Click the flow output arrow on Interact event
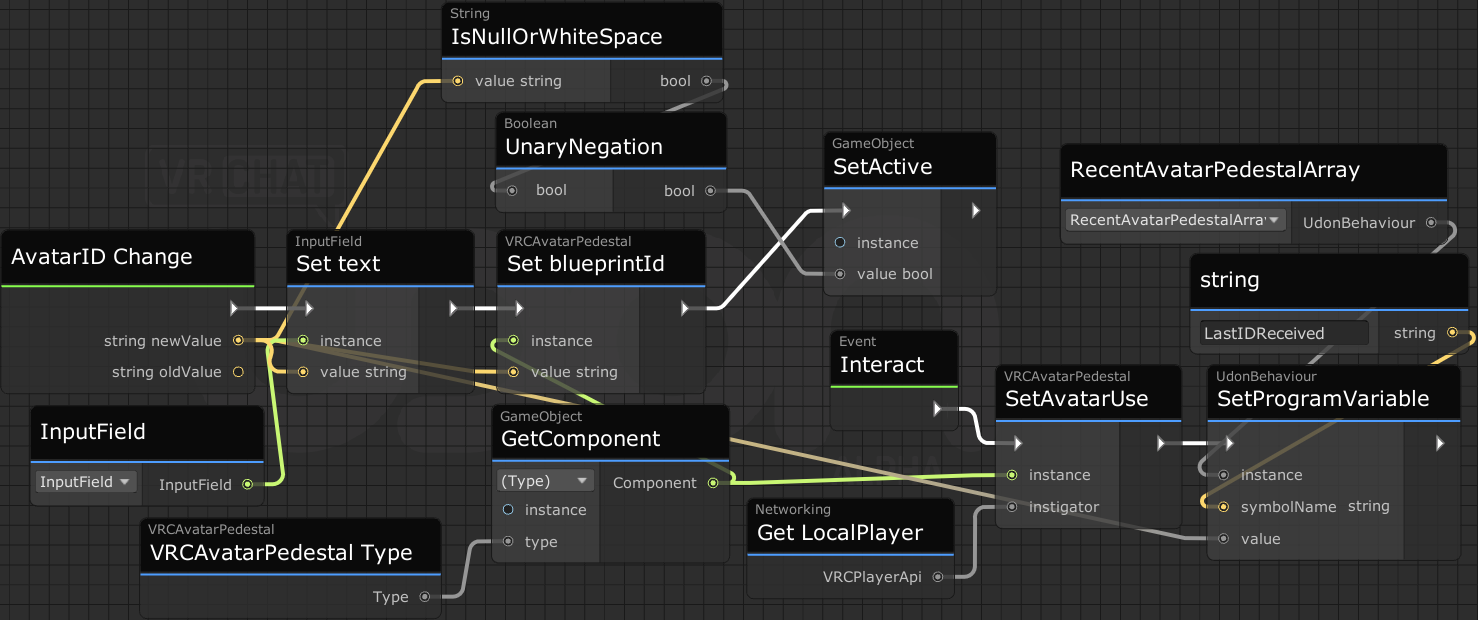Screen dimensions: 1478x620 click(x=938, y=408)
